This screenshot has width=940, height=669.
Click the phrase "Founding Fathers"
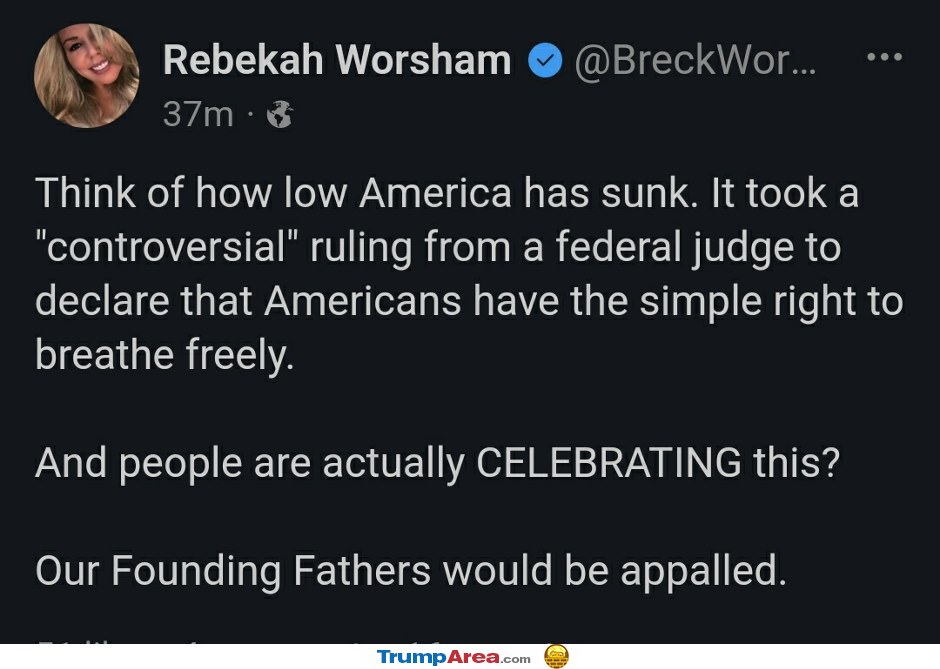271,570
